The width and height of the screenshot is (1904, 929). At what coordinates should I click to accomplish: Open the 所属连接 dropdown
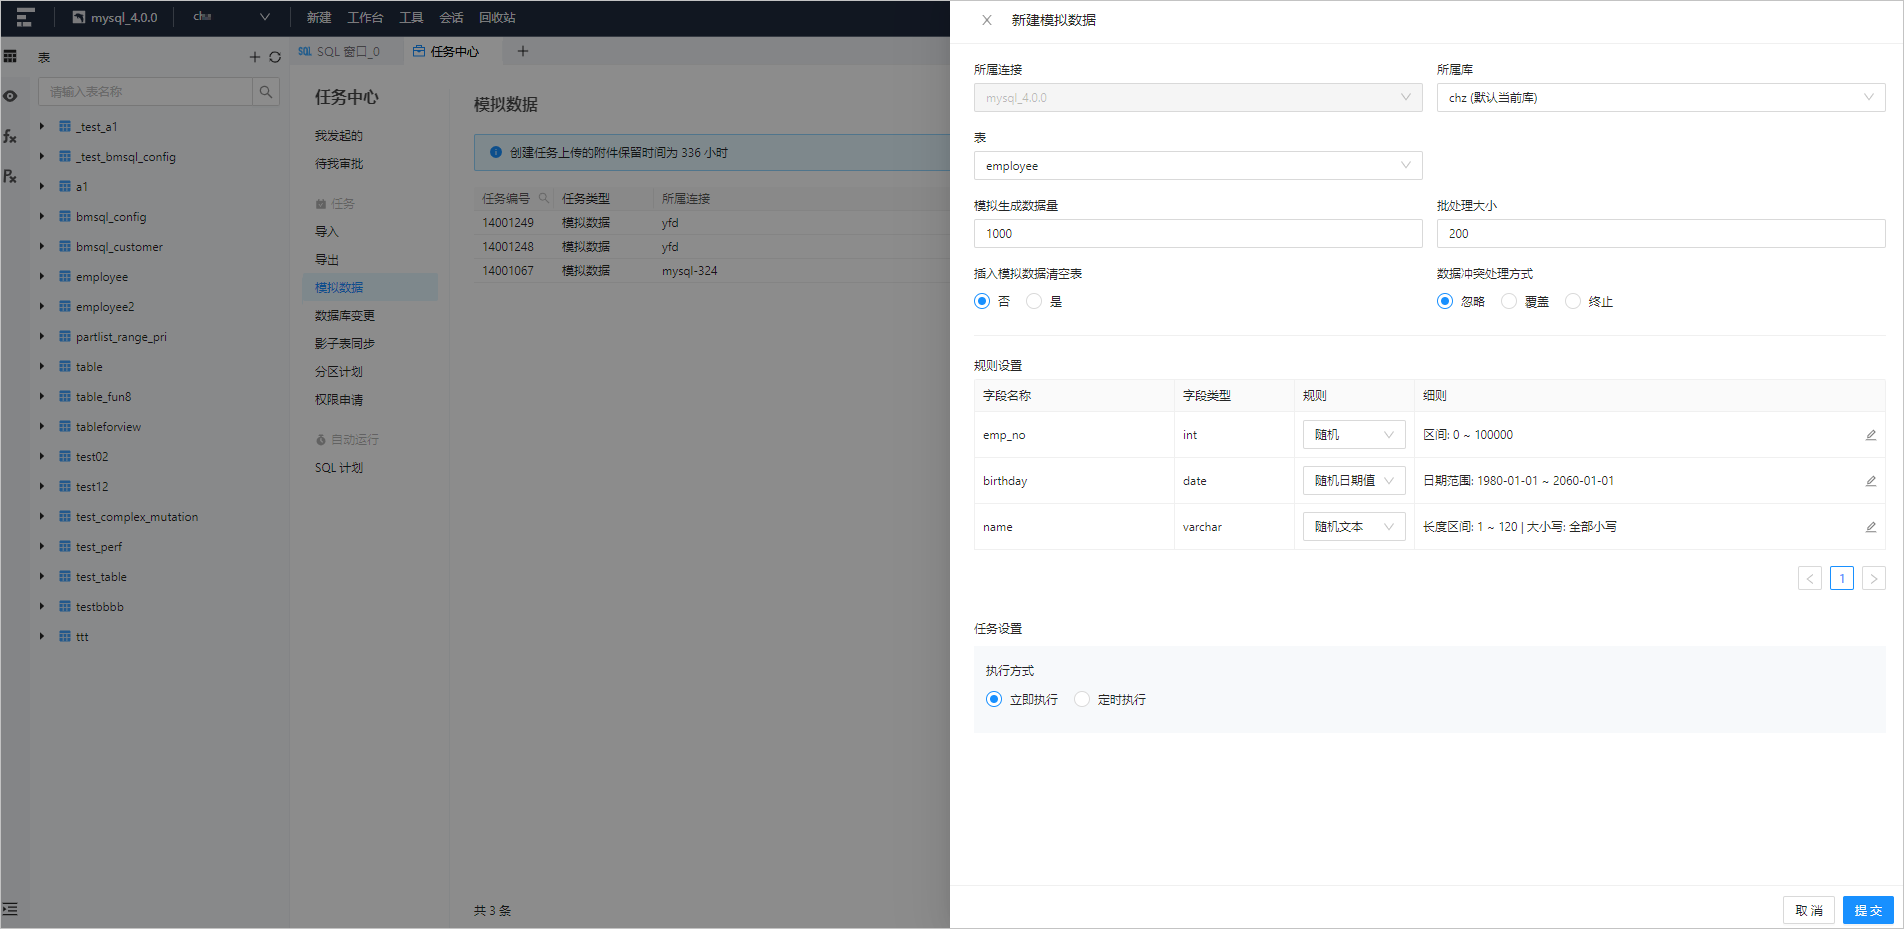tap(1198, 97)
